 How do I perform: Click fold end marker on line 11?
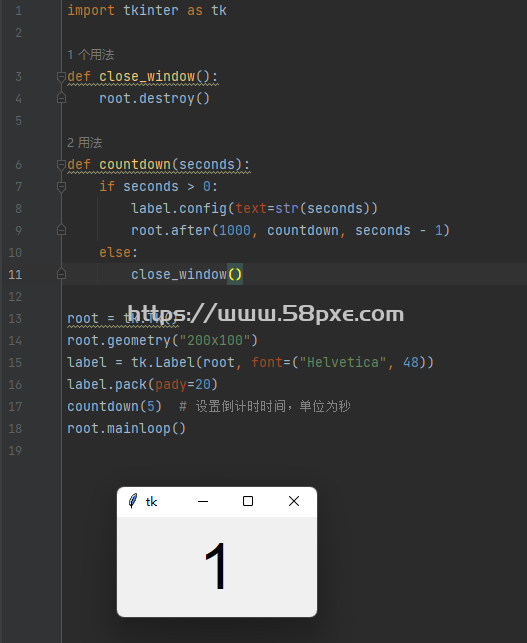[61, 274]
